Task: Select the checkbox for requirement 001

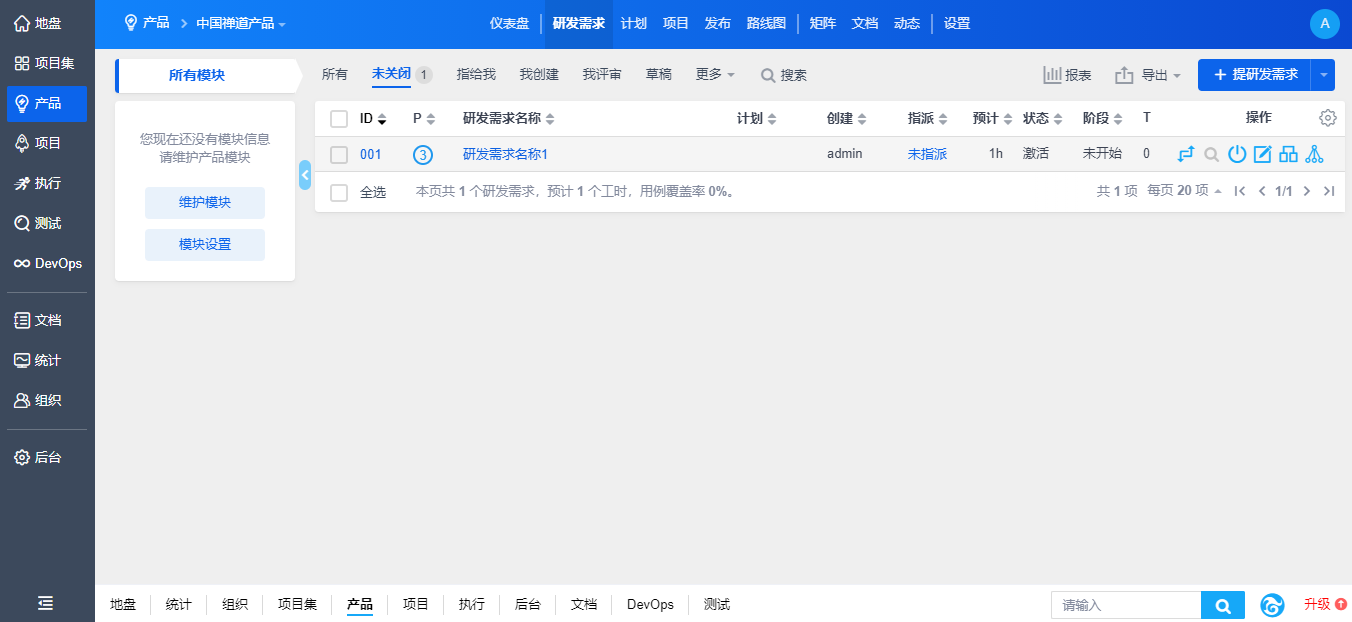Action: coord(339,155)
